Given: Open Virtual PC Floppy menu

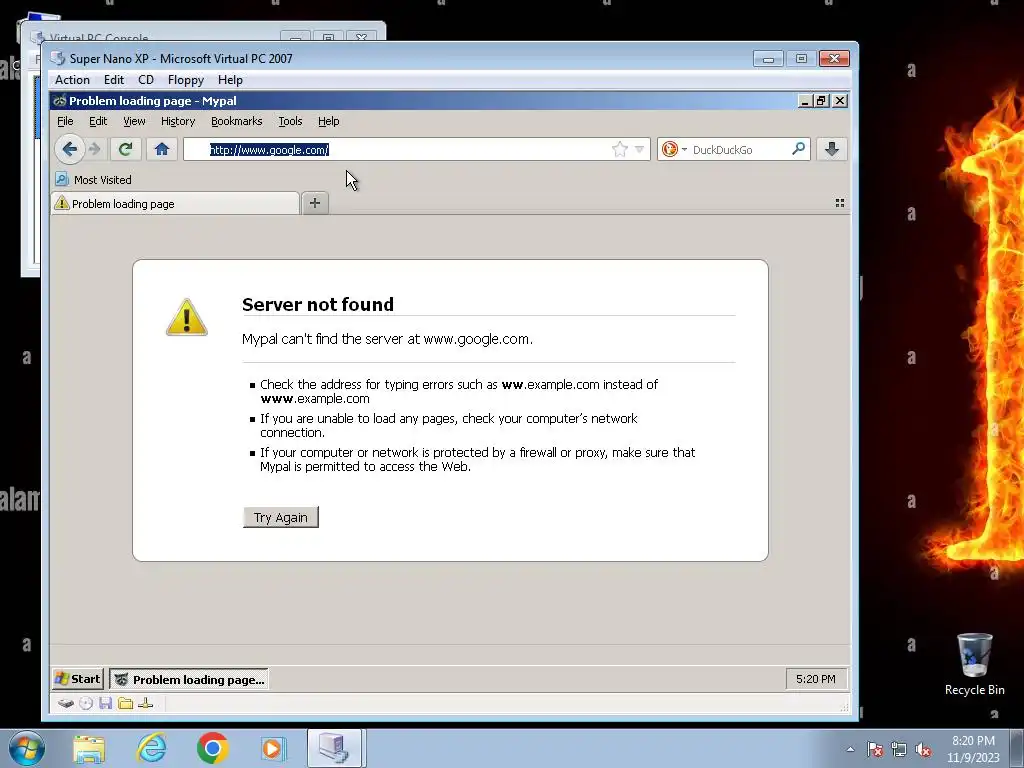Looking at the screenshot, I should tap(185, 80).
